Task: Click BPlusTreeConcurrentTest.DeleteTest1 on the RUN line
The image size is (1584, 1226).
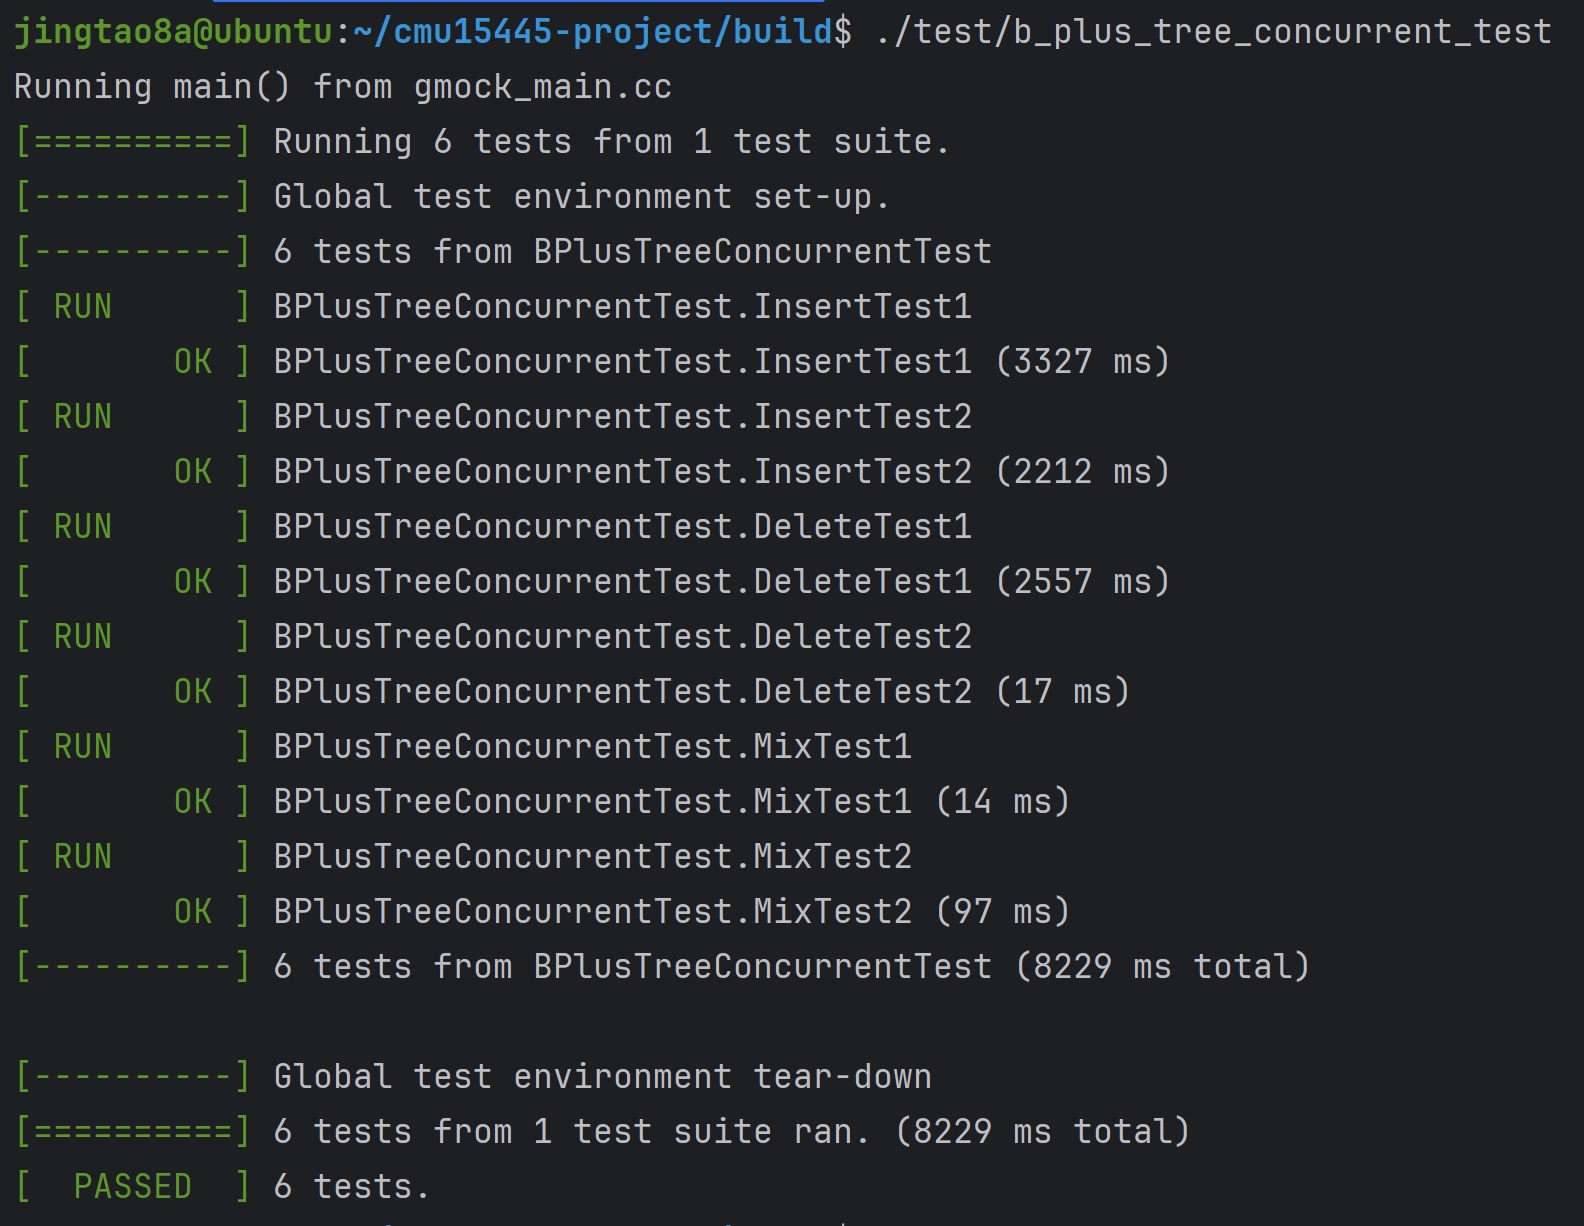Action: [622, 527]
